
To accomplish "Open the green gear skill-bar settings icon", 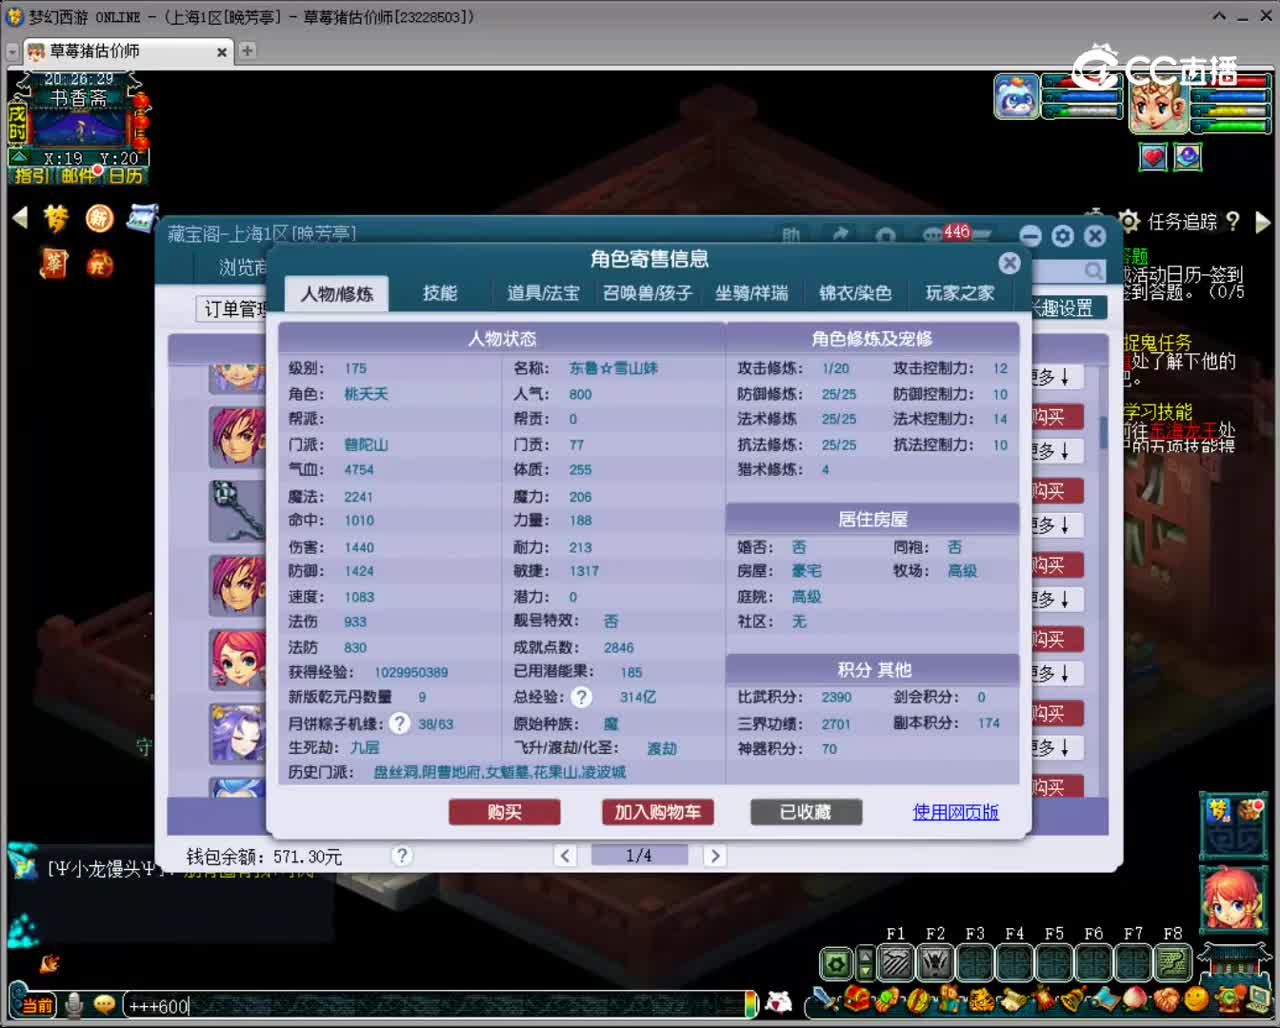I will [836, 964].
